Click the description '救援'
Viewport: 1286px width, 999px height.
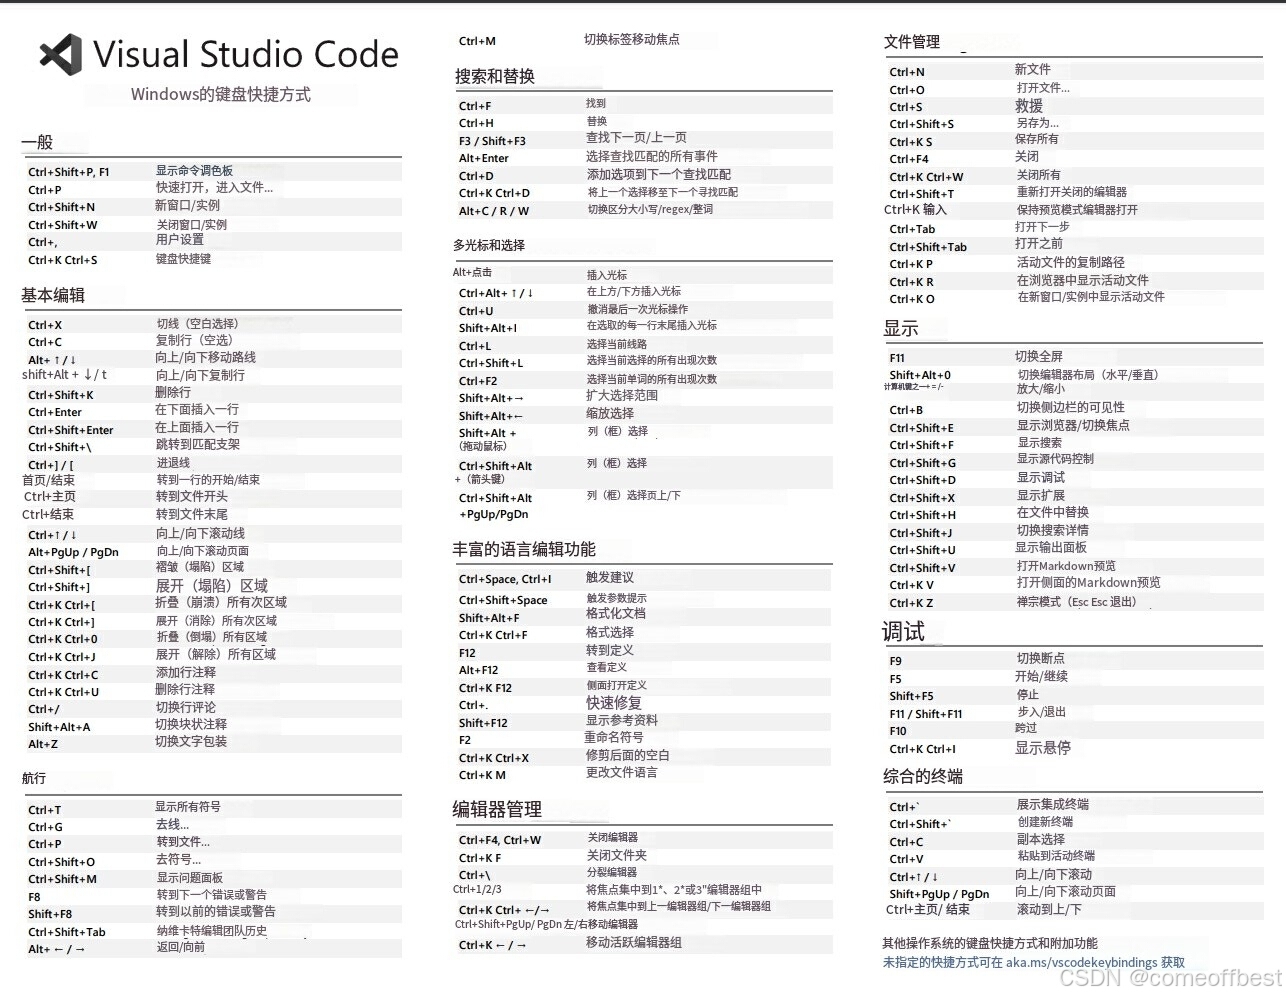pyautogui.click(x=1029, y=106)
